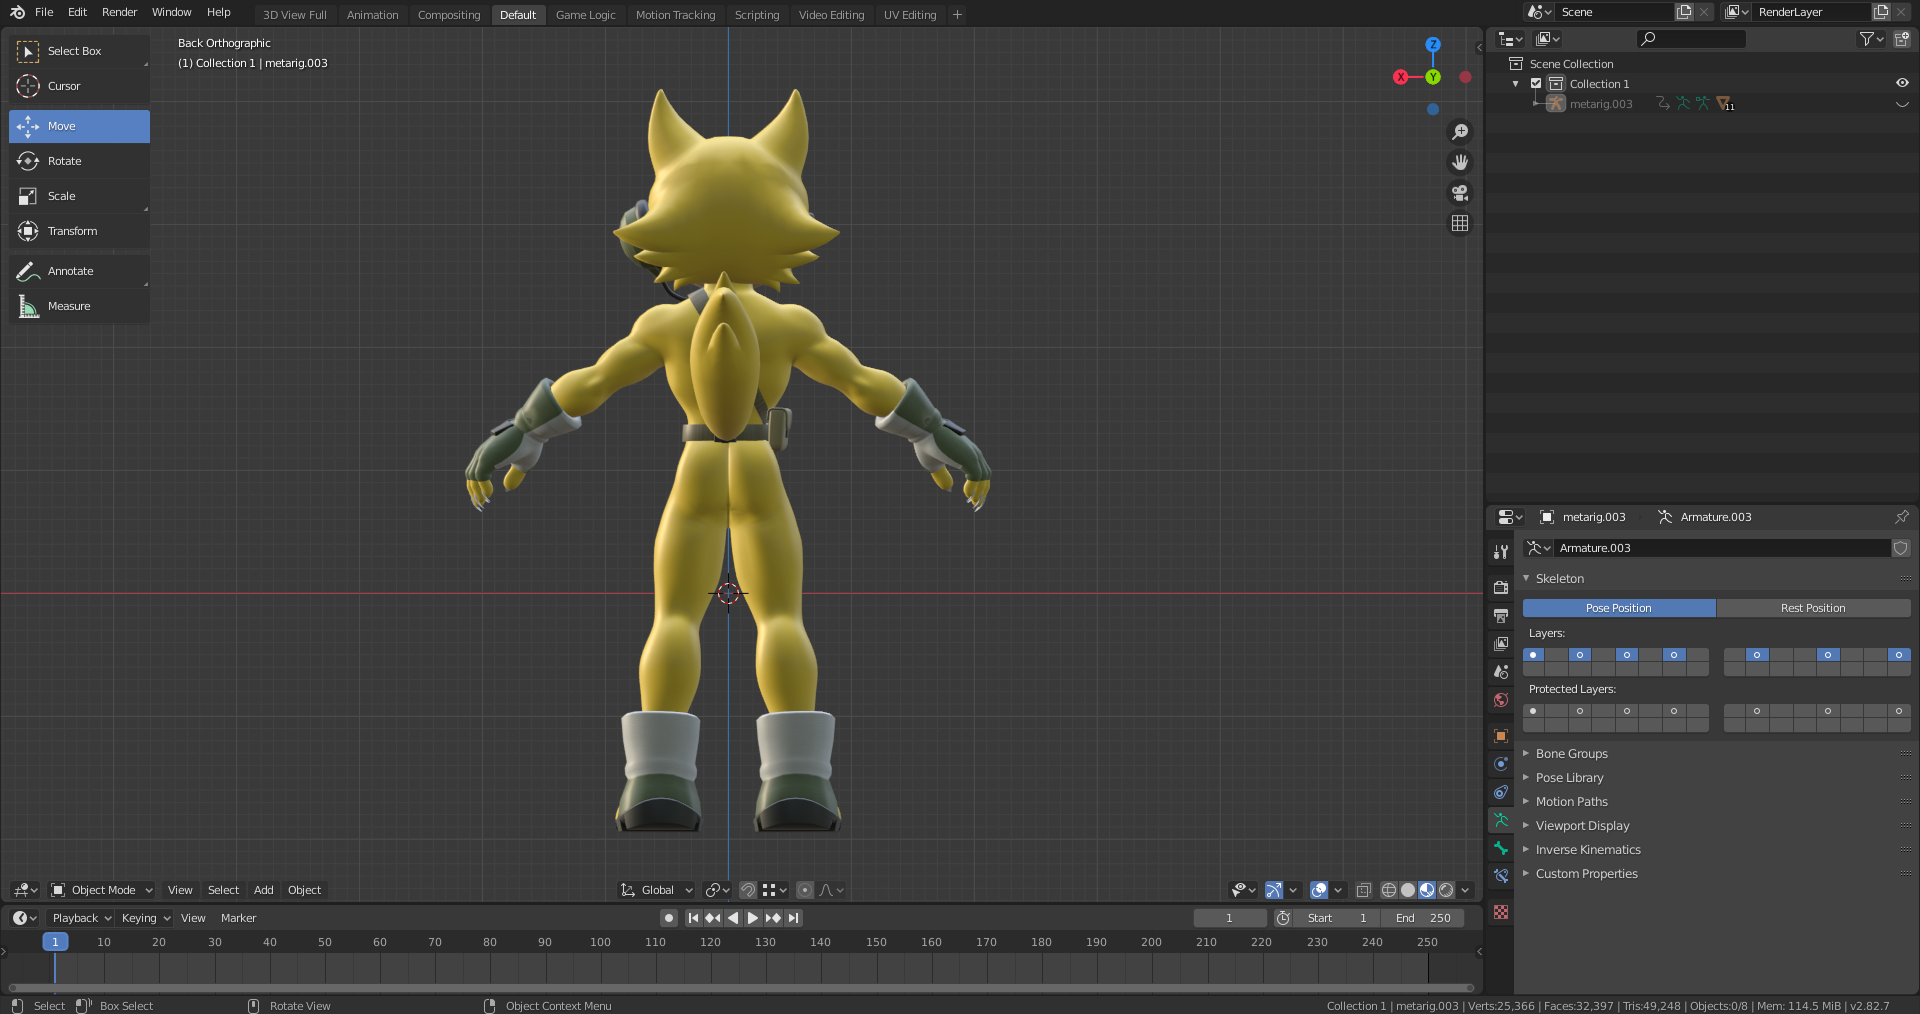This screenshot has height=1014, width=1920.
Task: Collapse Collection 1 tree in outliner
Action: [x=1516, y=84]
